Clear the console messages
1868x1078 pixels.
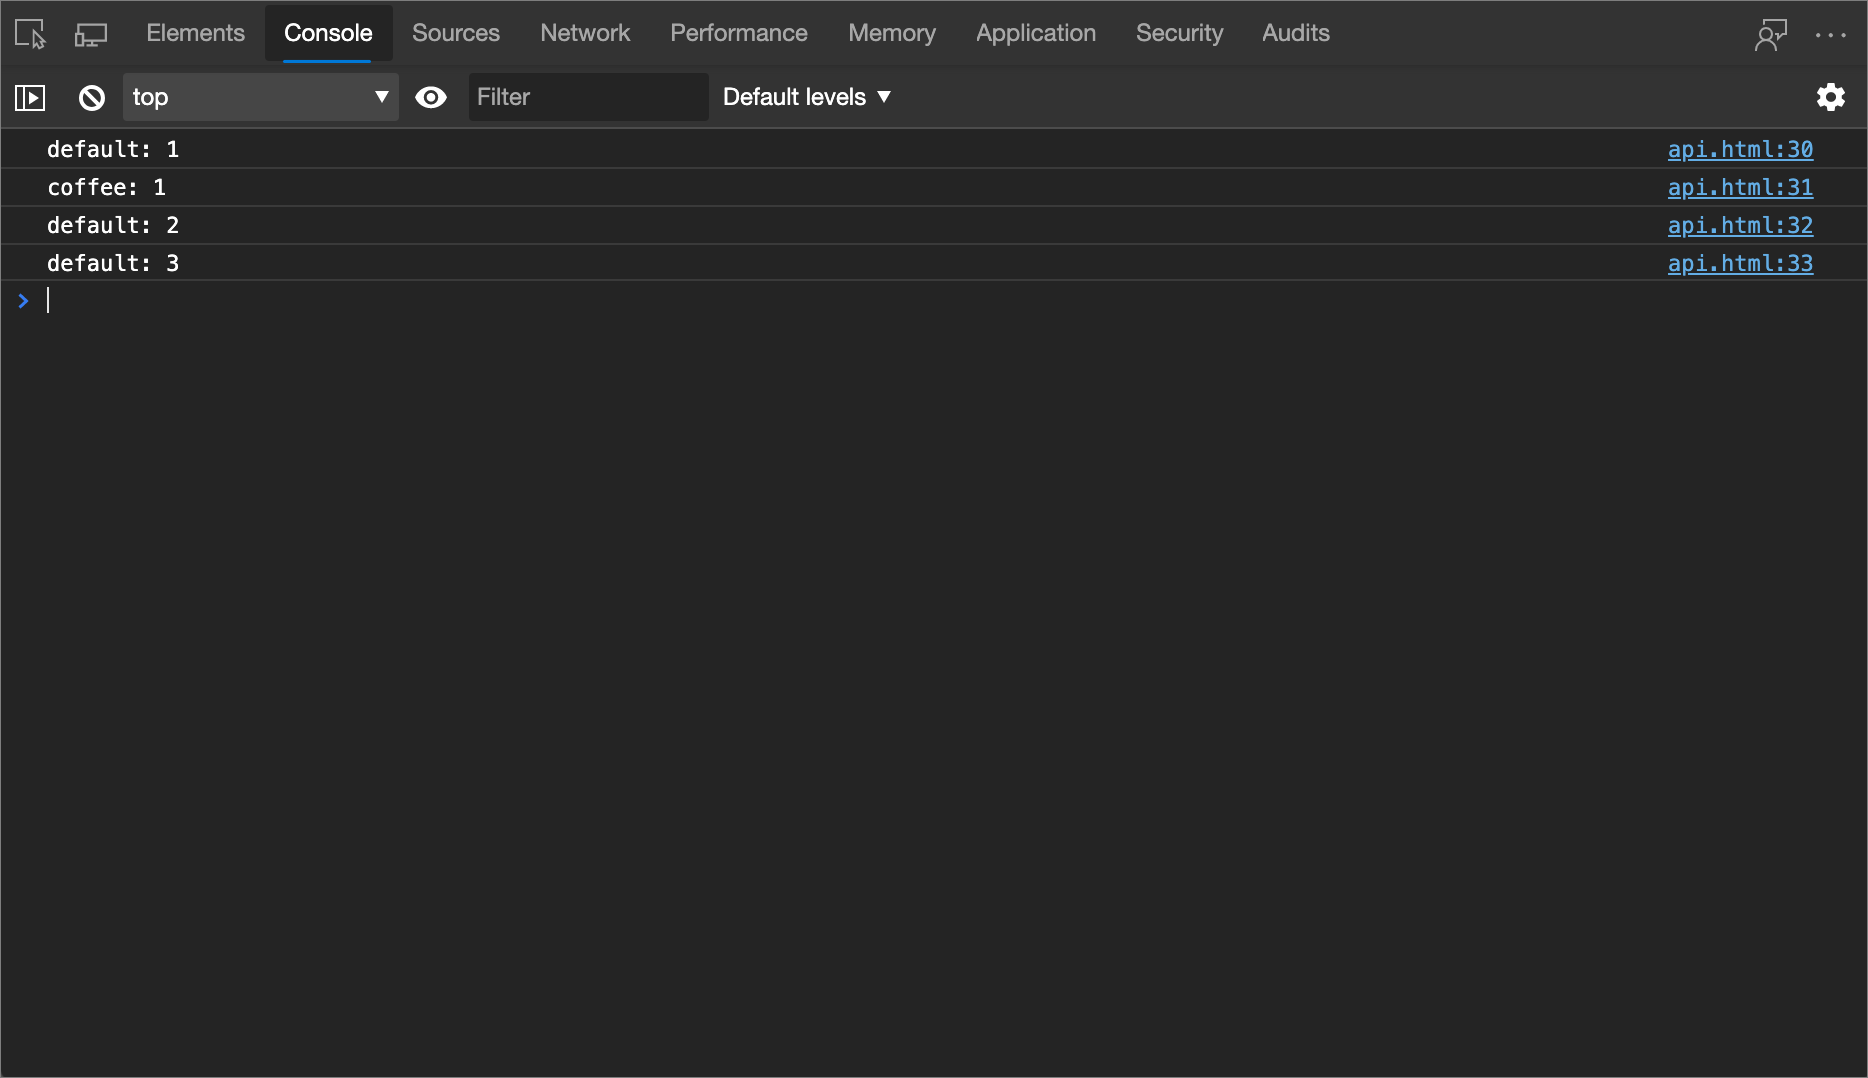point(91,97)
